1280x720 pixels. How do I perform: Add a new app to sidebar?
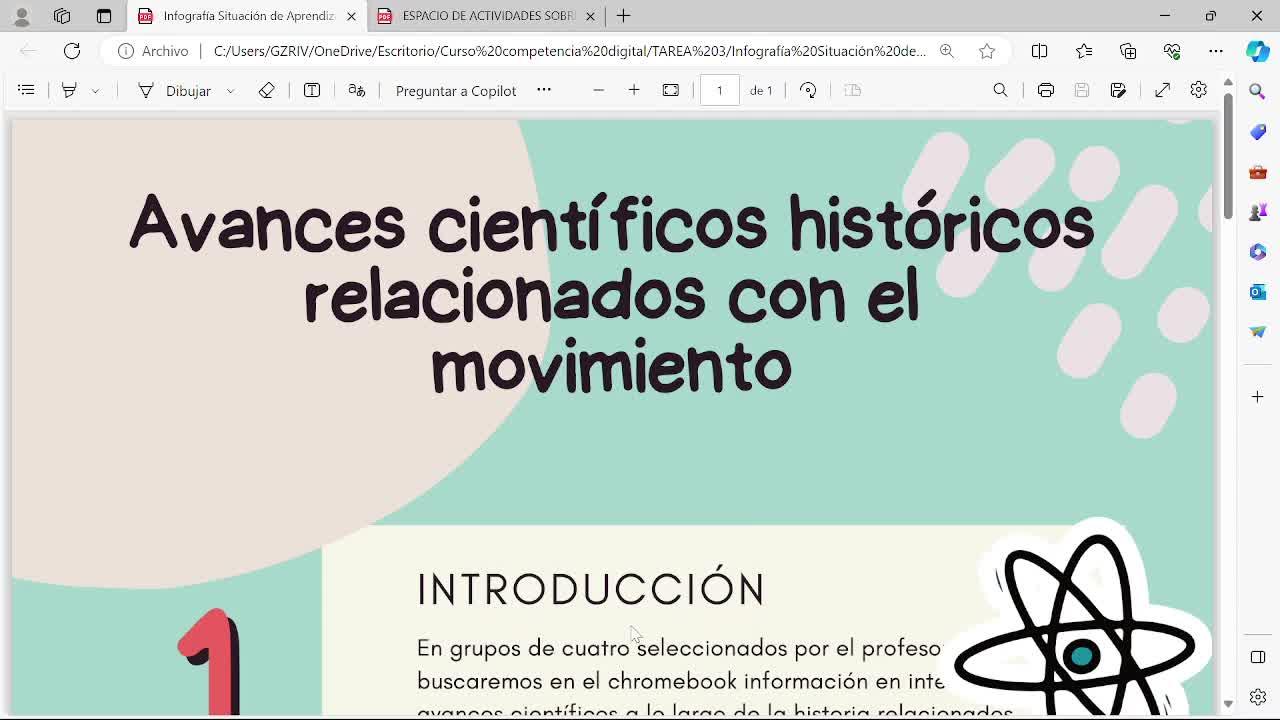(1258, 397)
